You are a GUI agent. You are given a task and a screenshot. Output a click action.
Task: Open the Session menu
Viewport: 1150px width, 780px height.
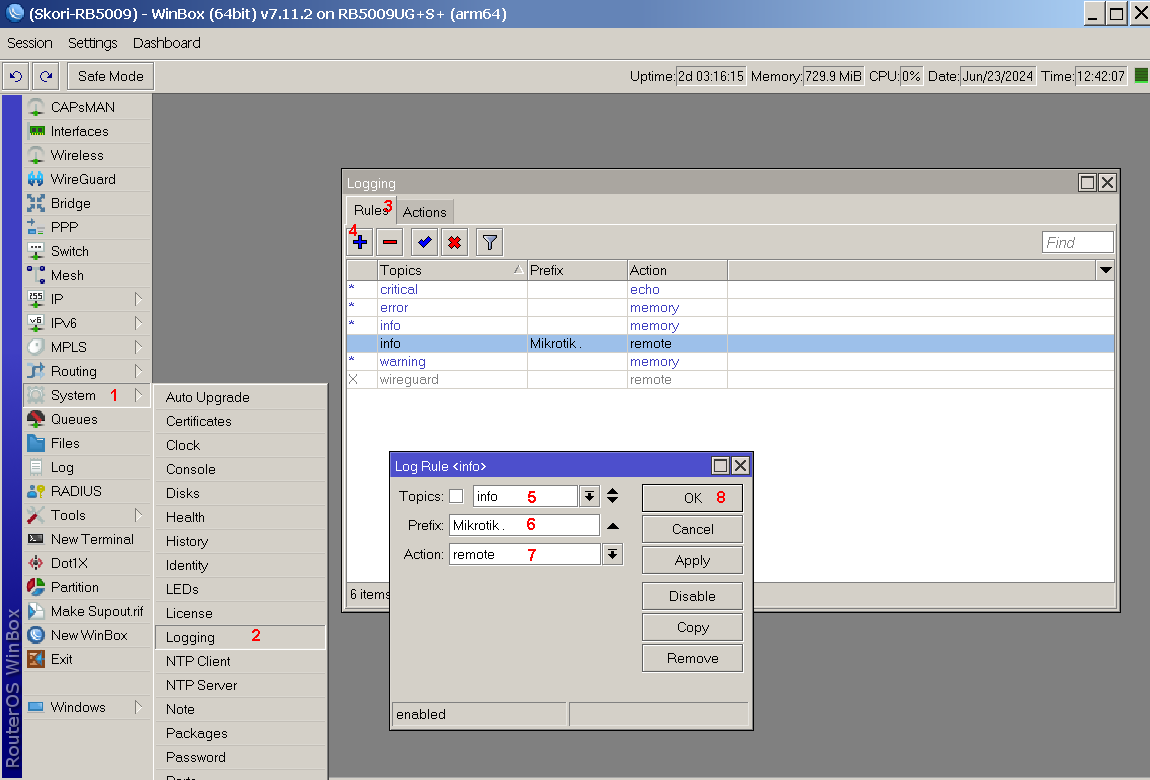[x=30, y=43]
